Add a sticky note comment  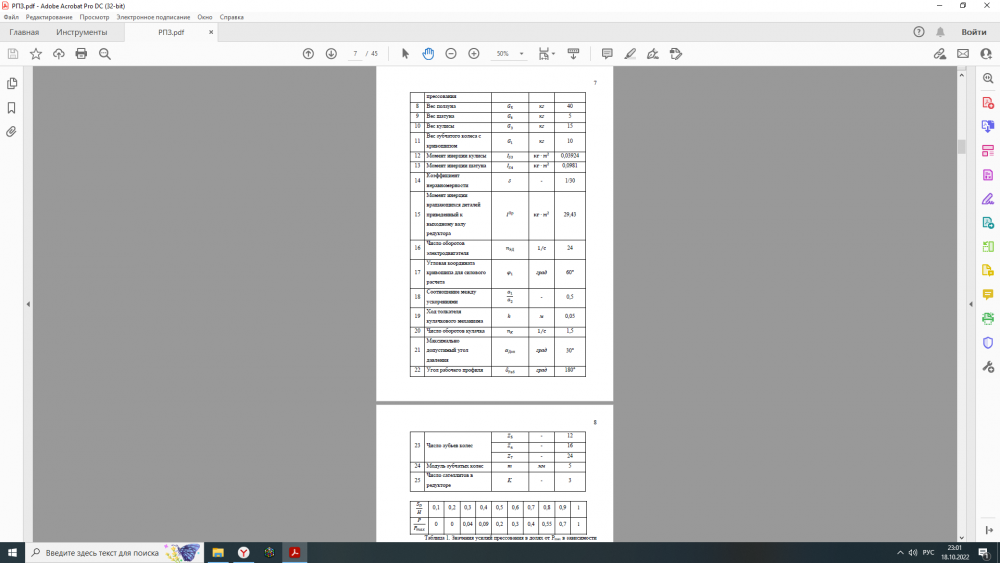(607, 54)
